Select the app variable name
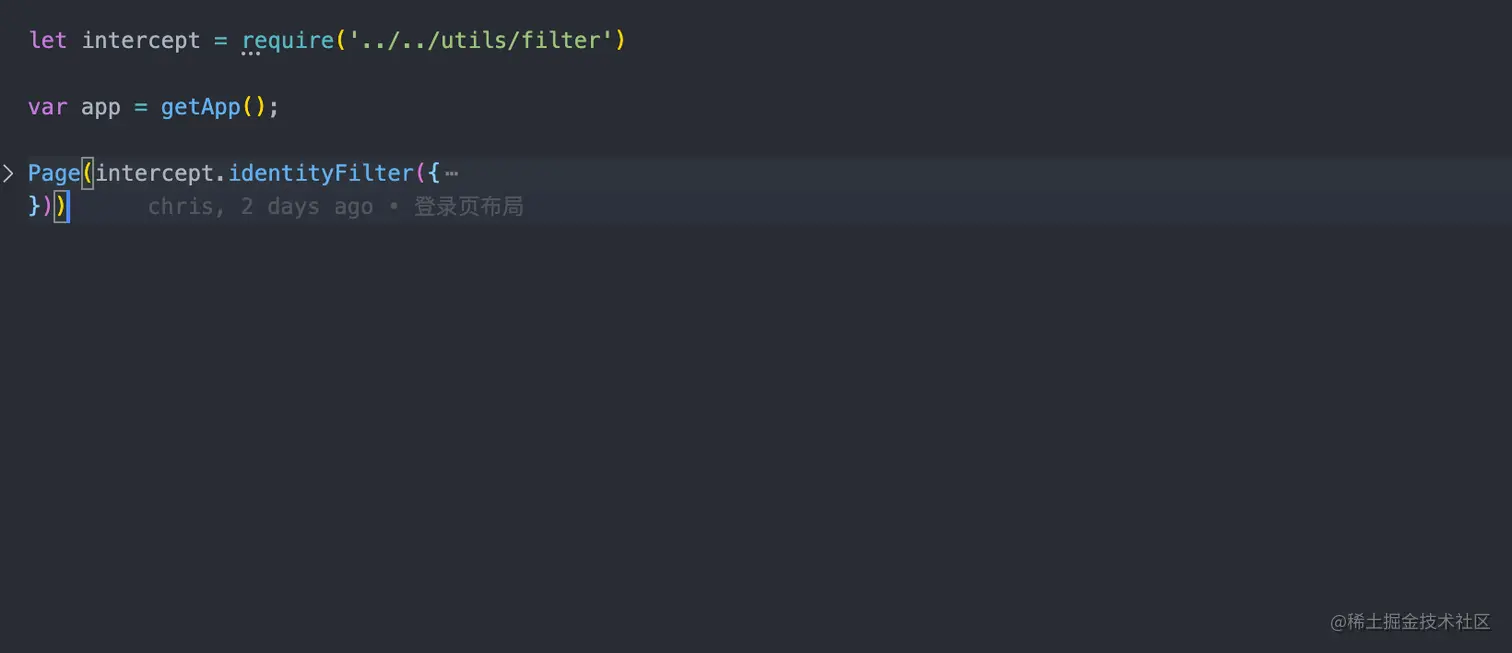 (x=101, y=107)
